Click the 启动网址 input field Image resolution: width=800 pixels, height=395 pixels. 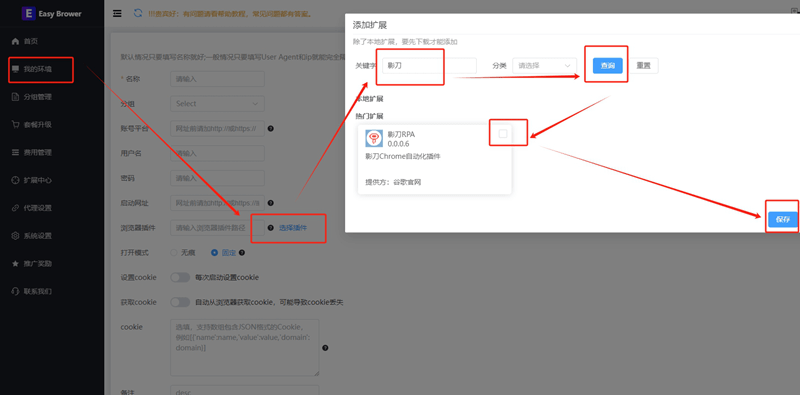[217, 203]
